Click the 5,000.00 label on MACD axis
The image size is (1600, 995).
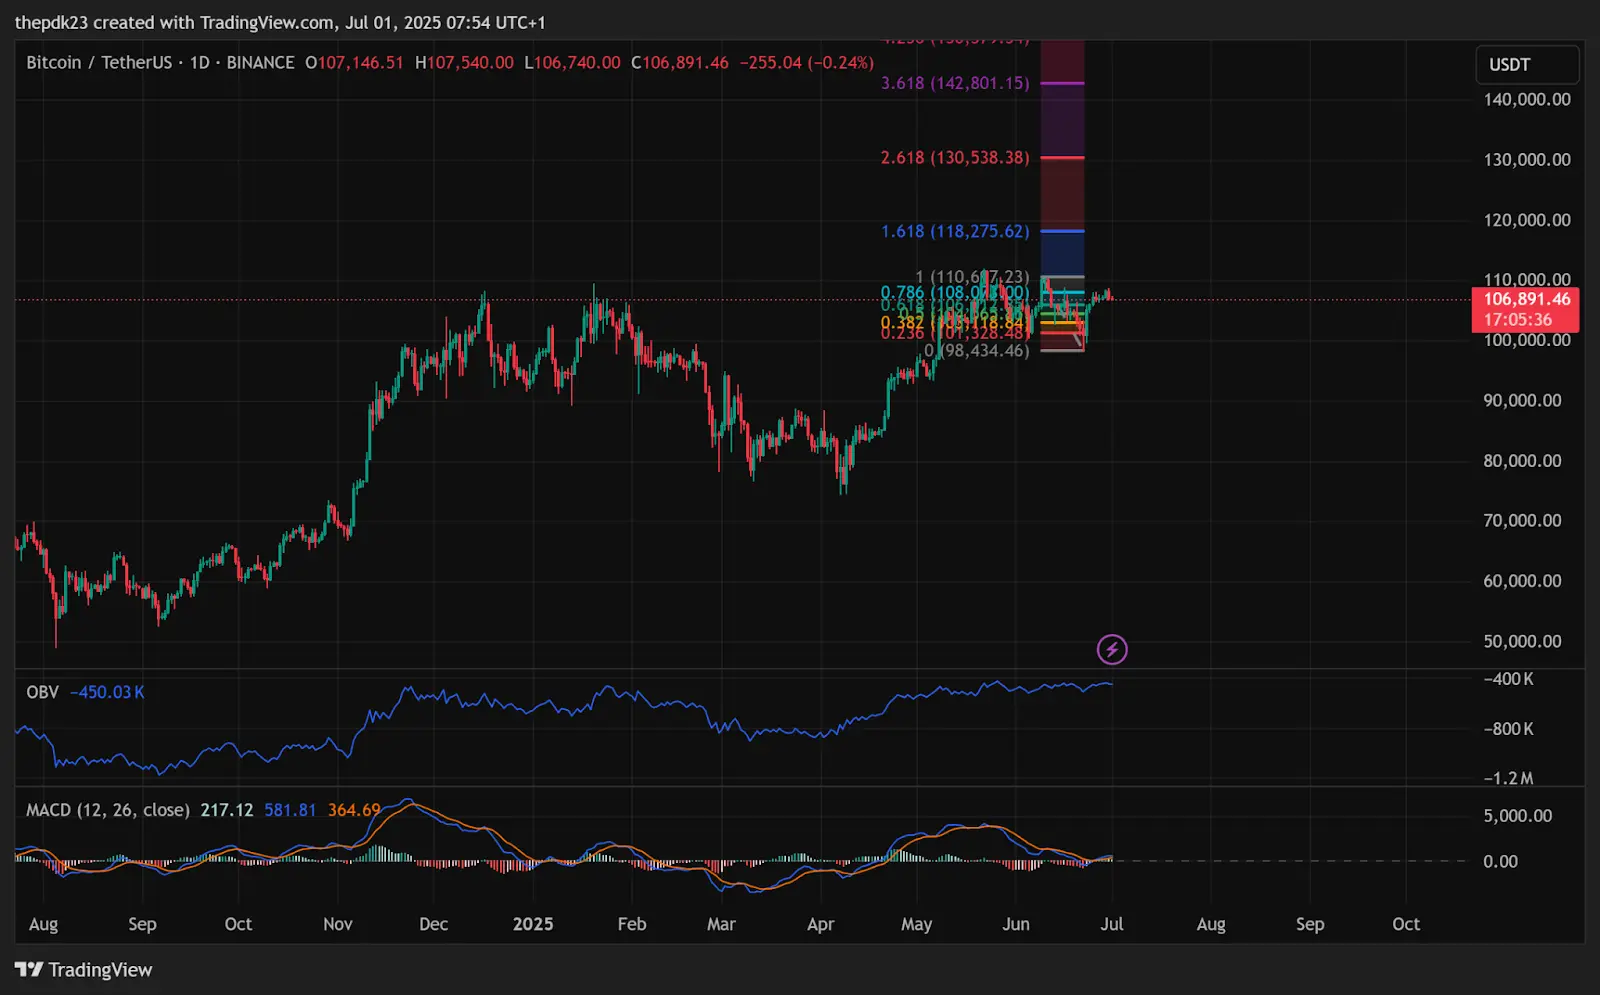coord(1518,816)
